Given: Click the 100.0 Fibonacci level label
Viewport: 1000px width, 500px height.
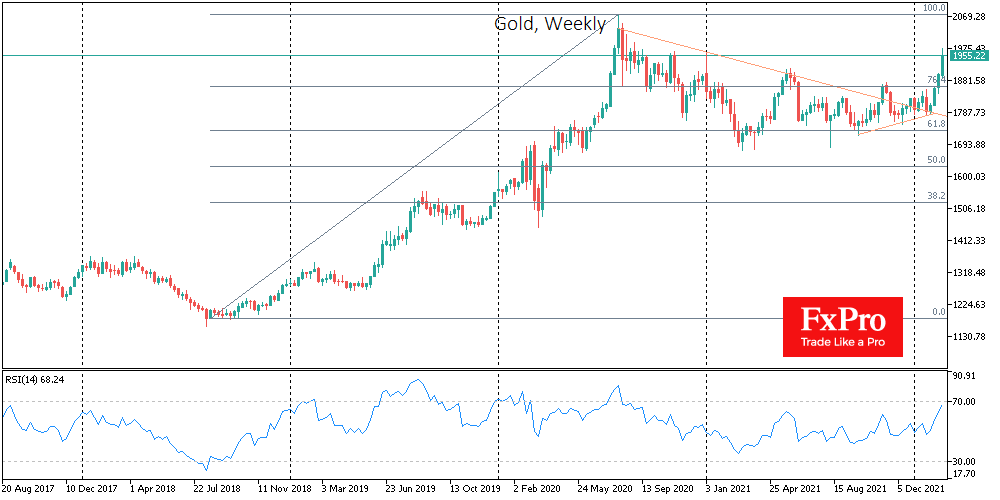Looking at the screenshot, I should 933,8.
